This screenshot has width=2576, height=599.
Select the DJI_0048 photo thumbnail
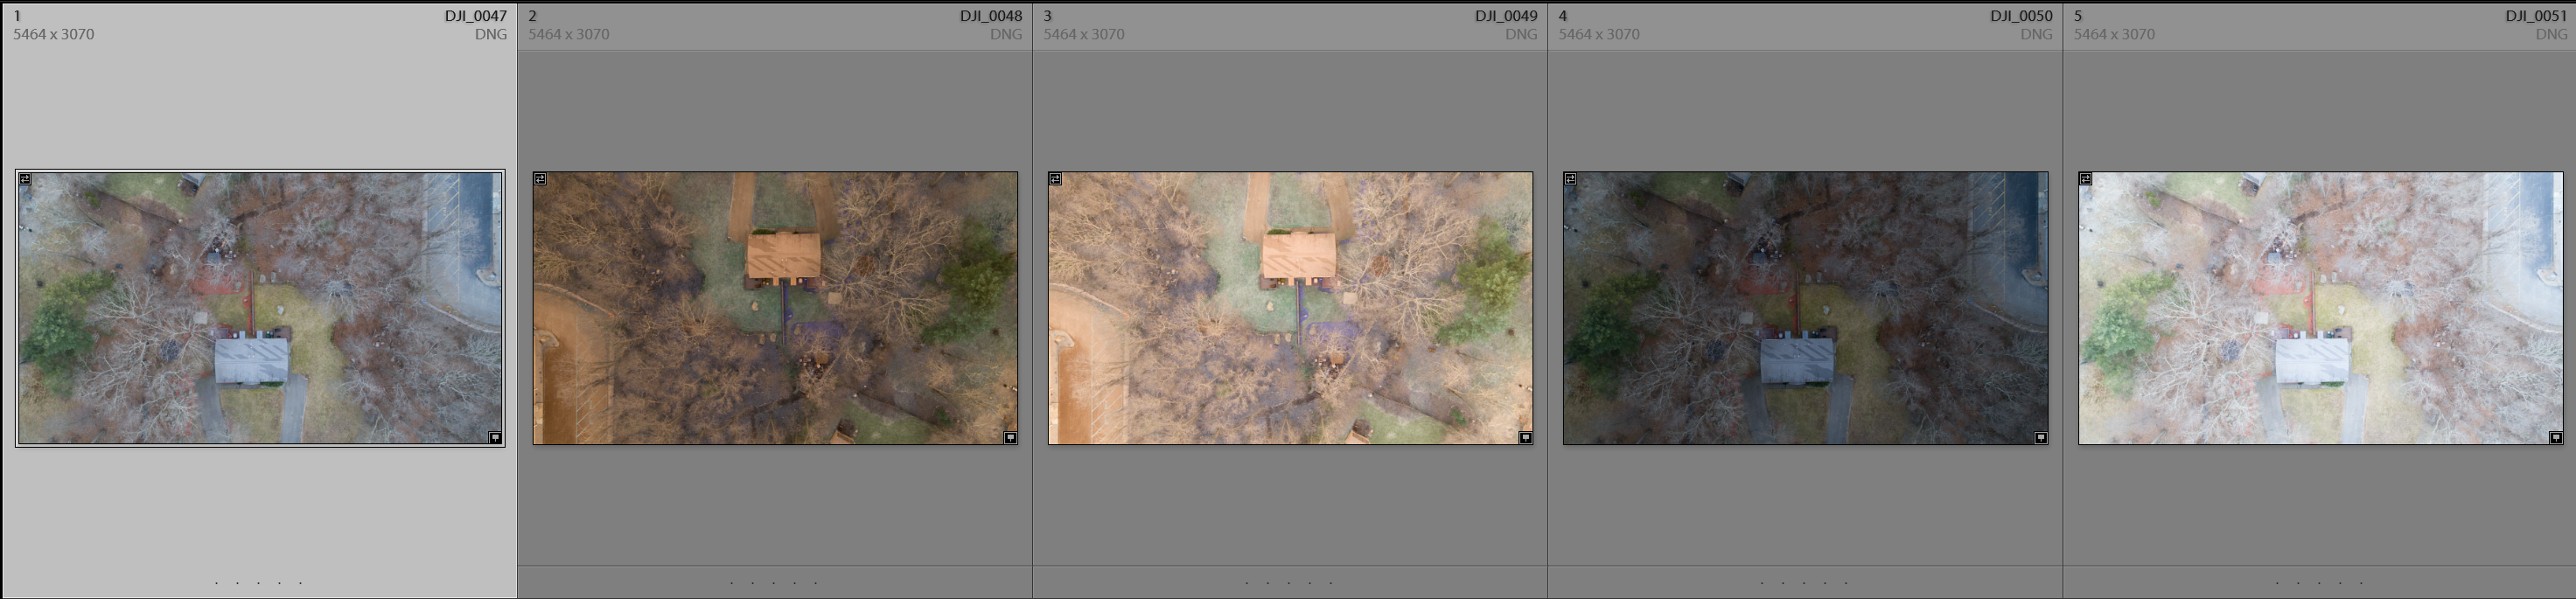click(775, 308)
